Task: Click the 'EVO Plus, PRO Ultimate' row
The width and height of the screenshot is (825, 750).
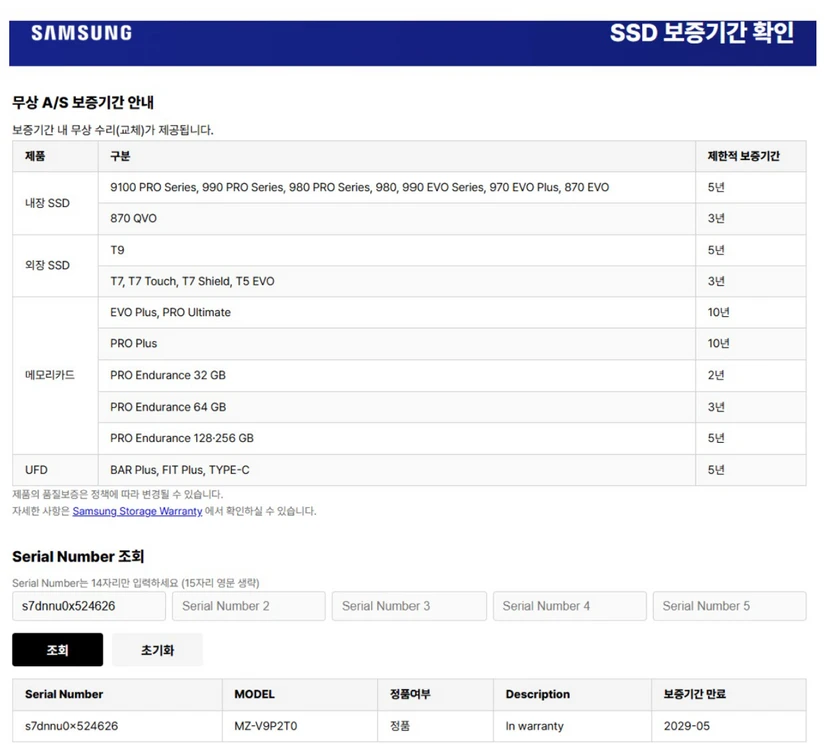Action: (x=397, y=312)
